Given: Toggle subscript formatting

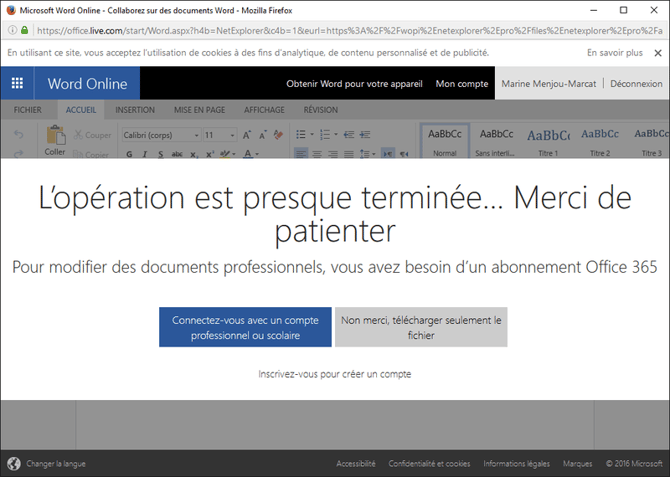Looking at the screenshot, I should [194, 154].
